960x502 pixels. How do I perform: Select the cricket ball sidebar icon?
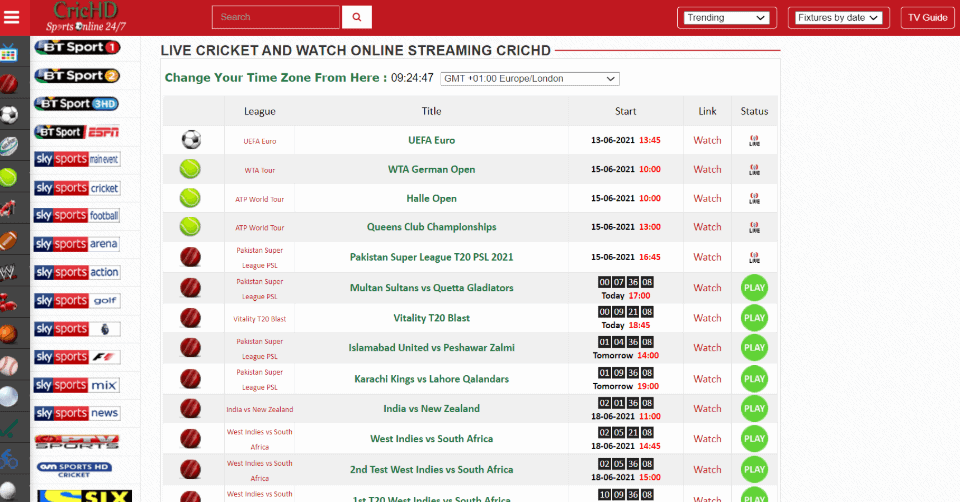click(x=9, y=84)
